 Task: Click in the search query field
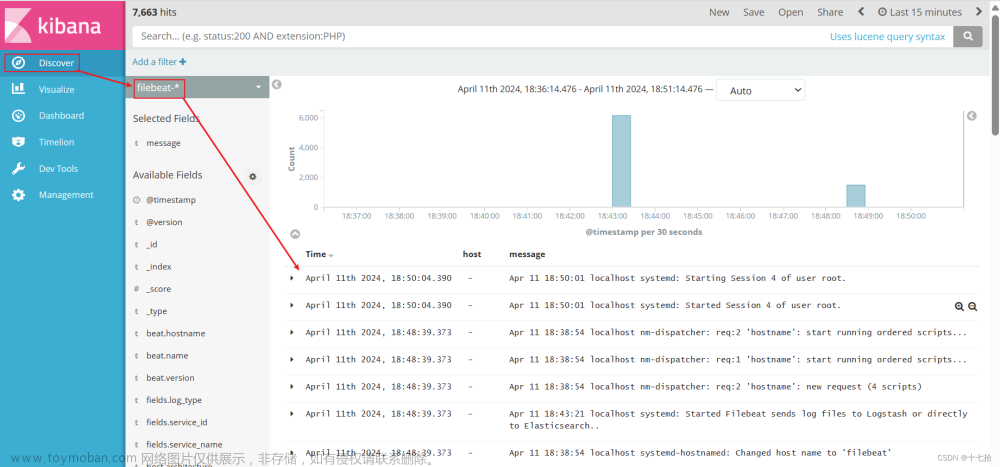[x=479, y=36]
